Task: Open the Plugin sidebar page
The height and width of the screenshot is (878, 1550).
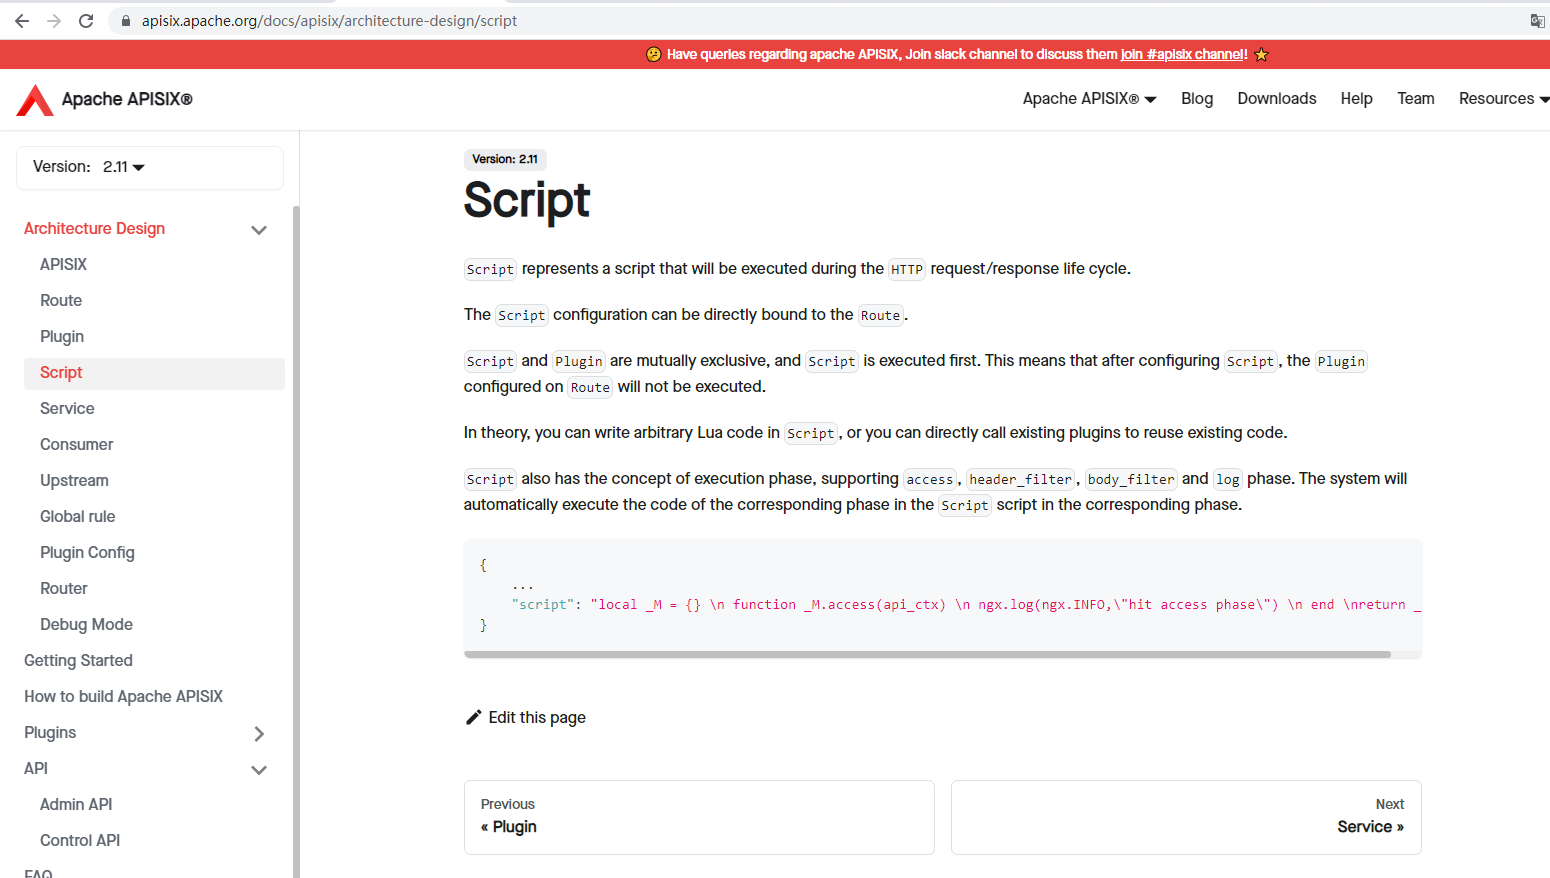Action: pos(62,336)
